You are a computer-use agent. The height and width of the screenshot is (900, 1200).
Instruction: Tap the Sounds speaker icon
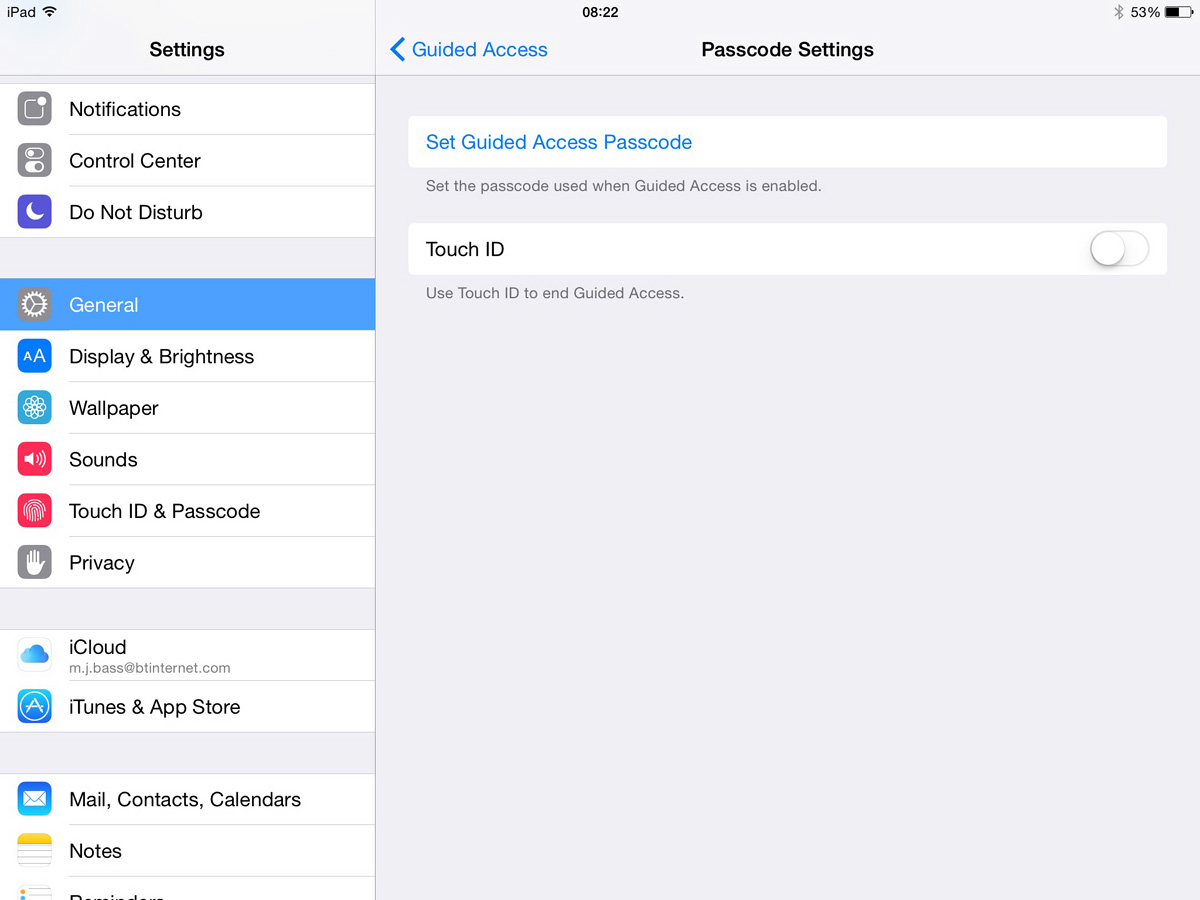(x=35, y=460)
